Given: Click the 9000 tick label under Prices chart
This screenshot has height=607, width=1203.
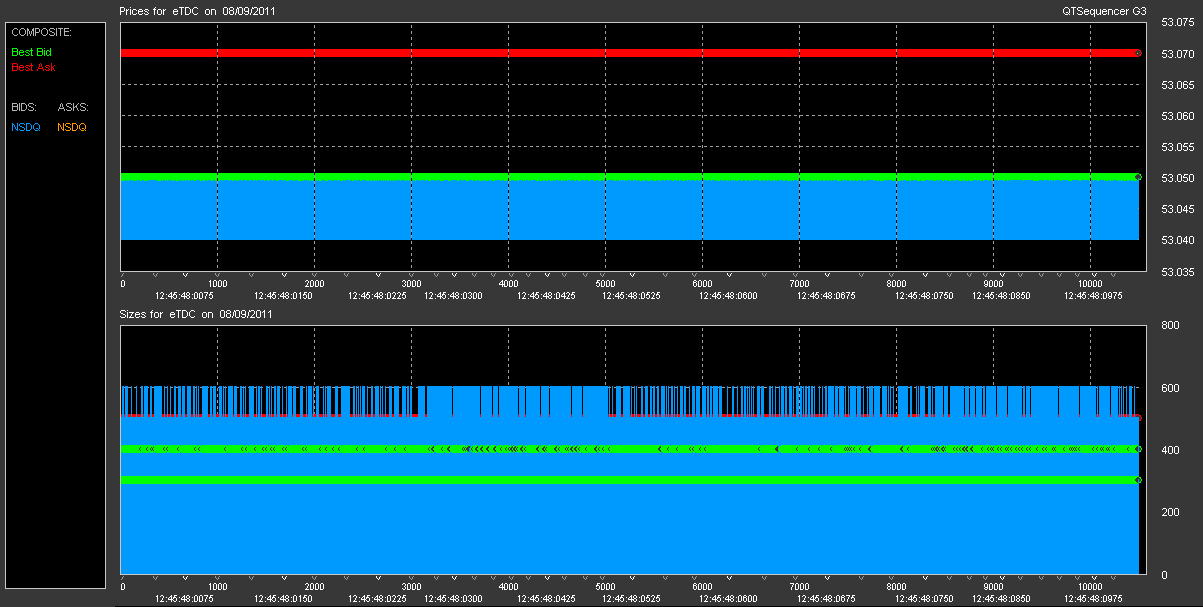Looking at the screenshot, I should pos(993,284).
